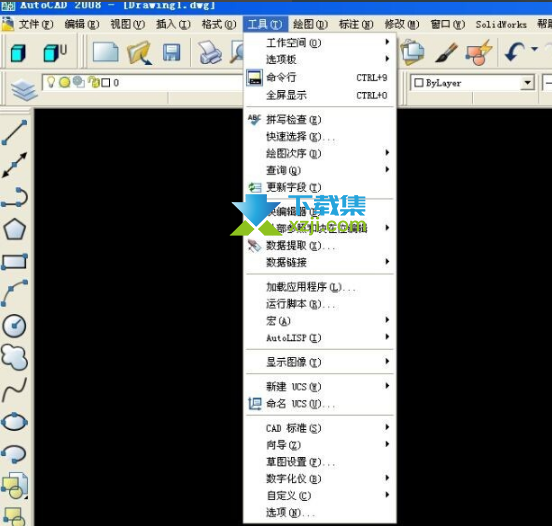The height and width of the screenshot is (526, 552).
Task: Open the 窗口 menu
Action: click(x=447, y=24)
